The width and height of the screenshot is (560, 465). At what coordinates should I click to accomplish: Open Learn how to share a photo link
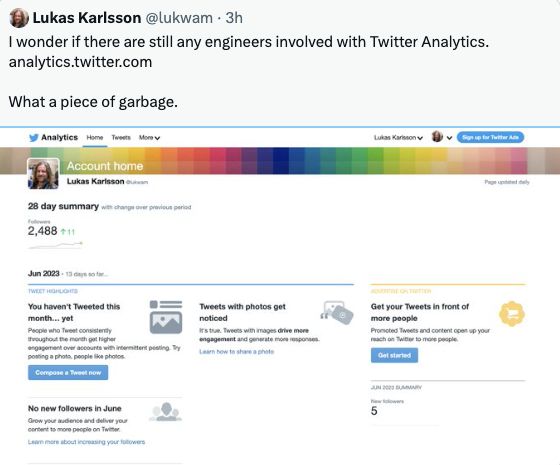[237, 352]
